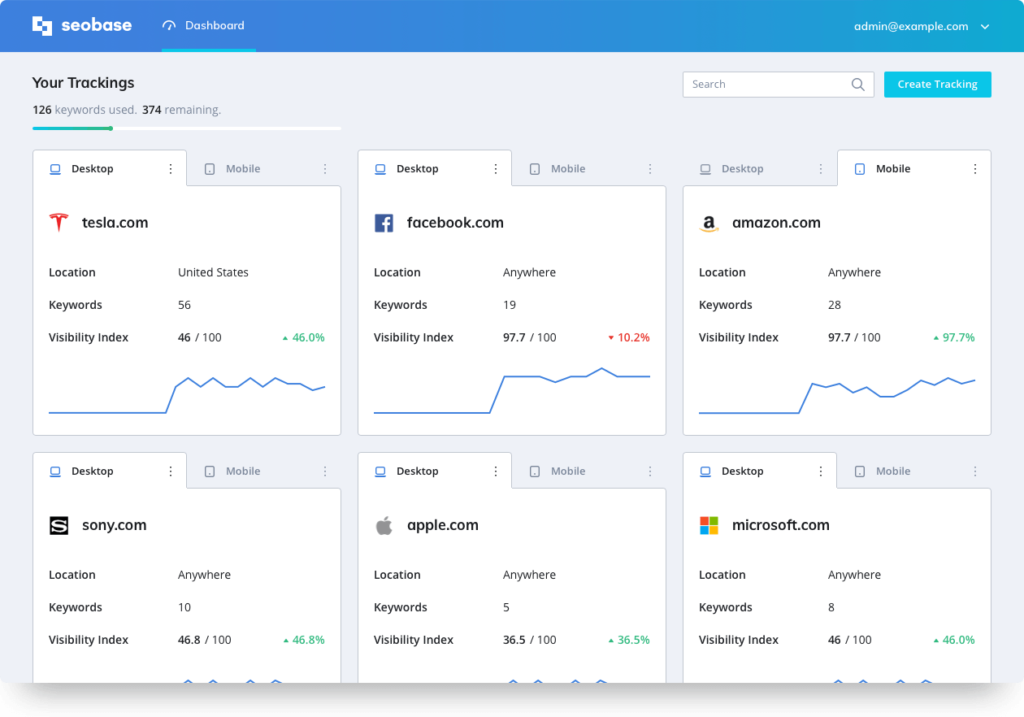Click the Facebook logo icon
Screen dimensions: 1024x717
(x=384, y=223)
